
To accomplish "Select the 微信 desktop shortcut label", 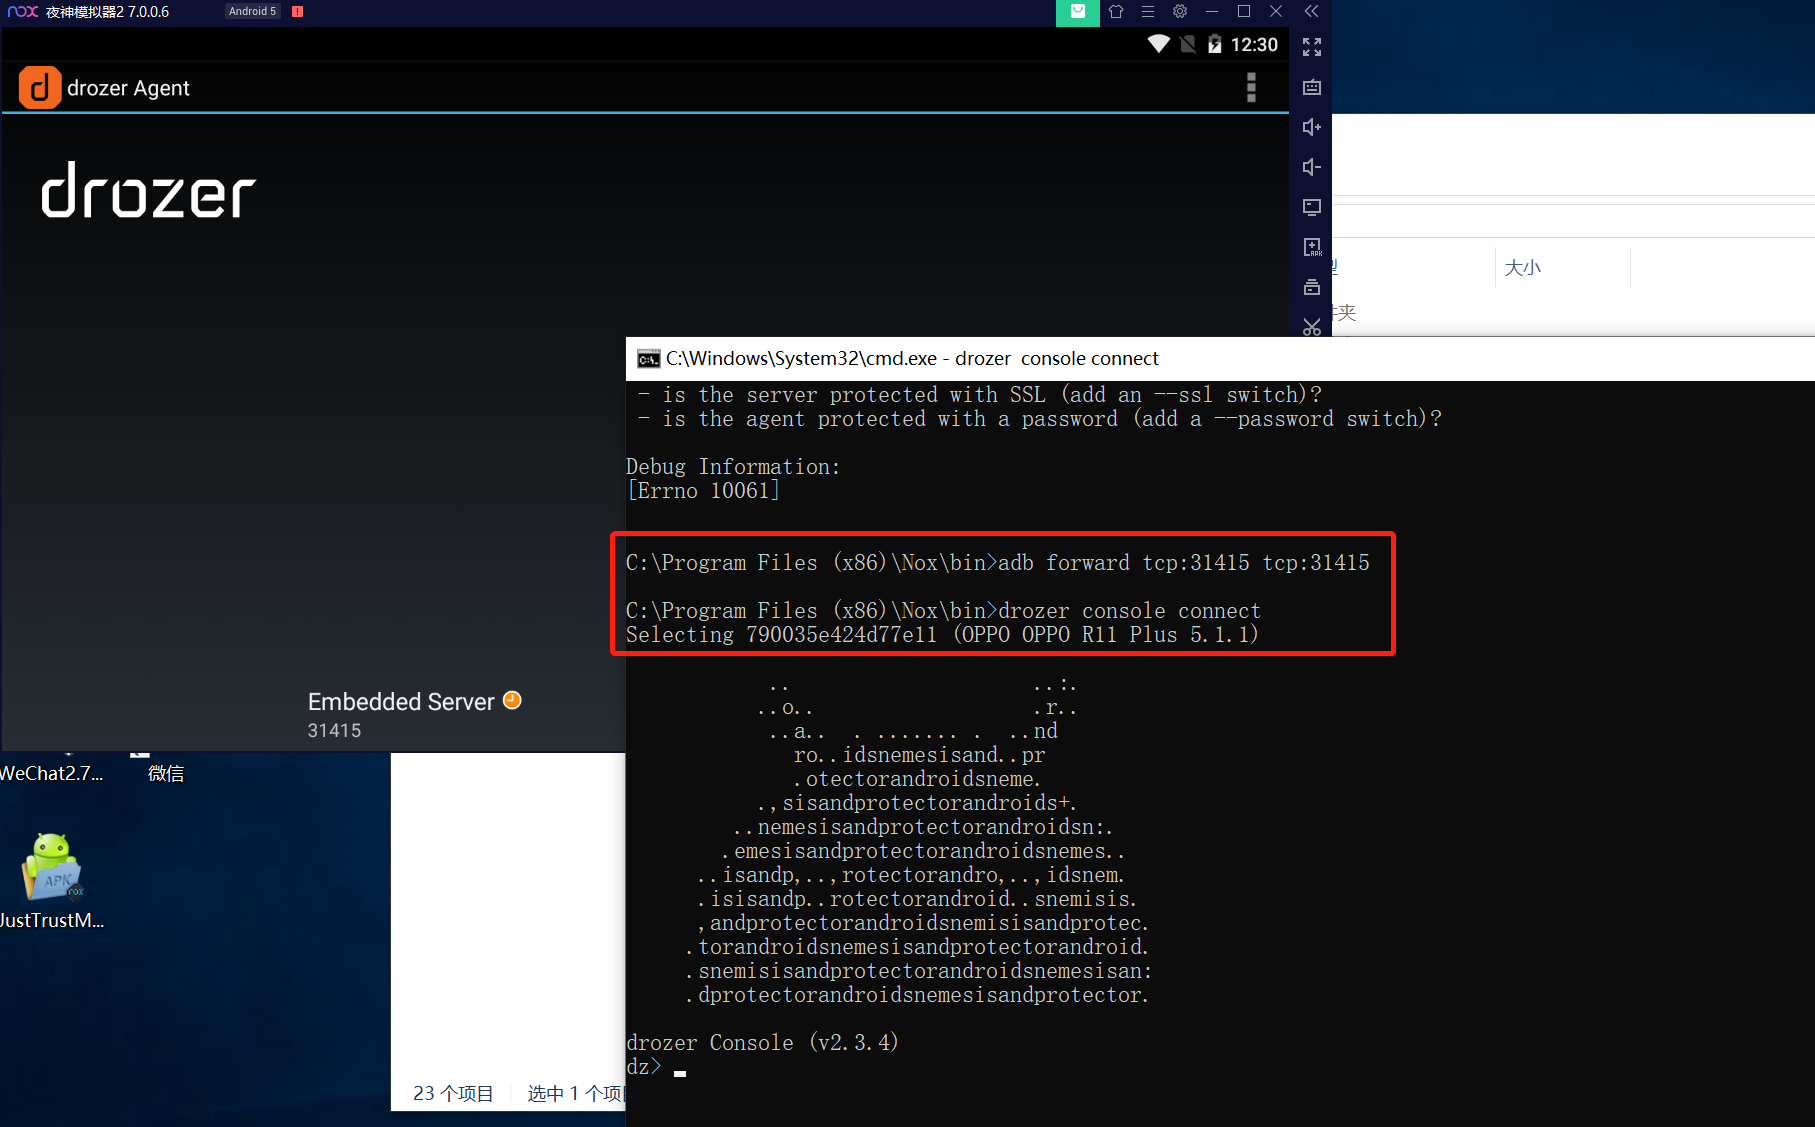I will coord(166,773).
